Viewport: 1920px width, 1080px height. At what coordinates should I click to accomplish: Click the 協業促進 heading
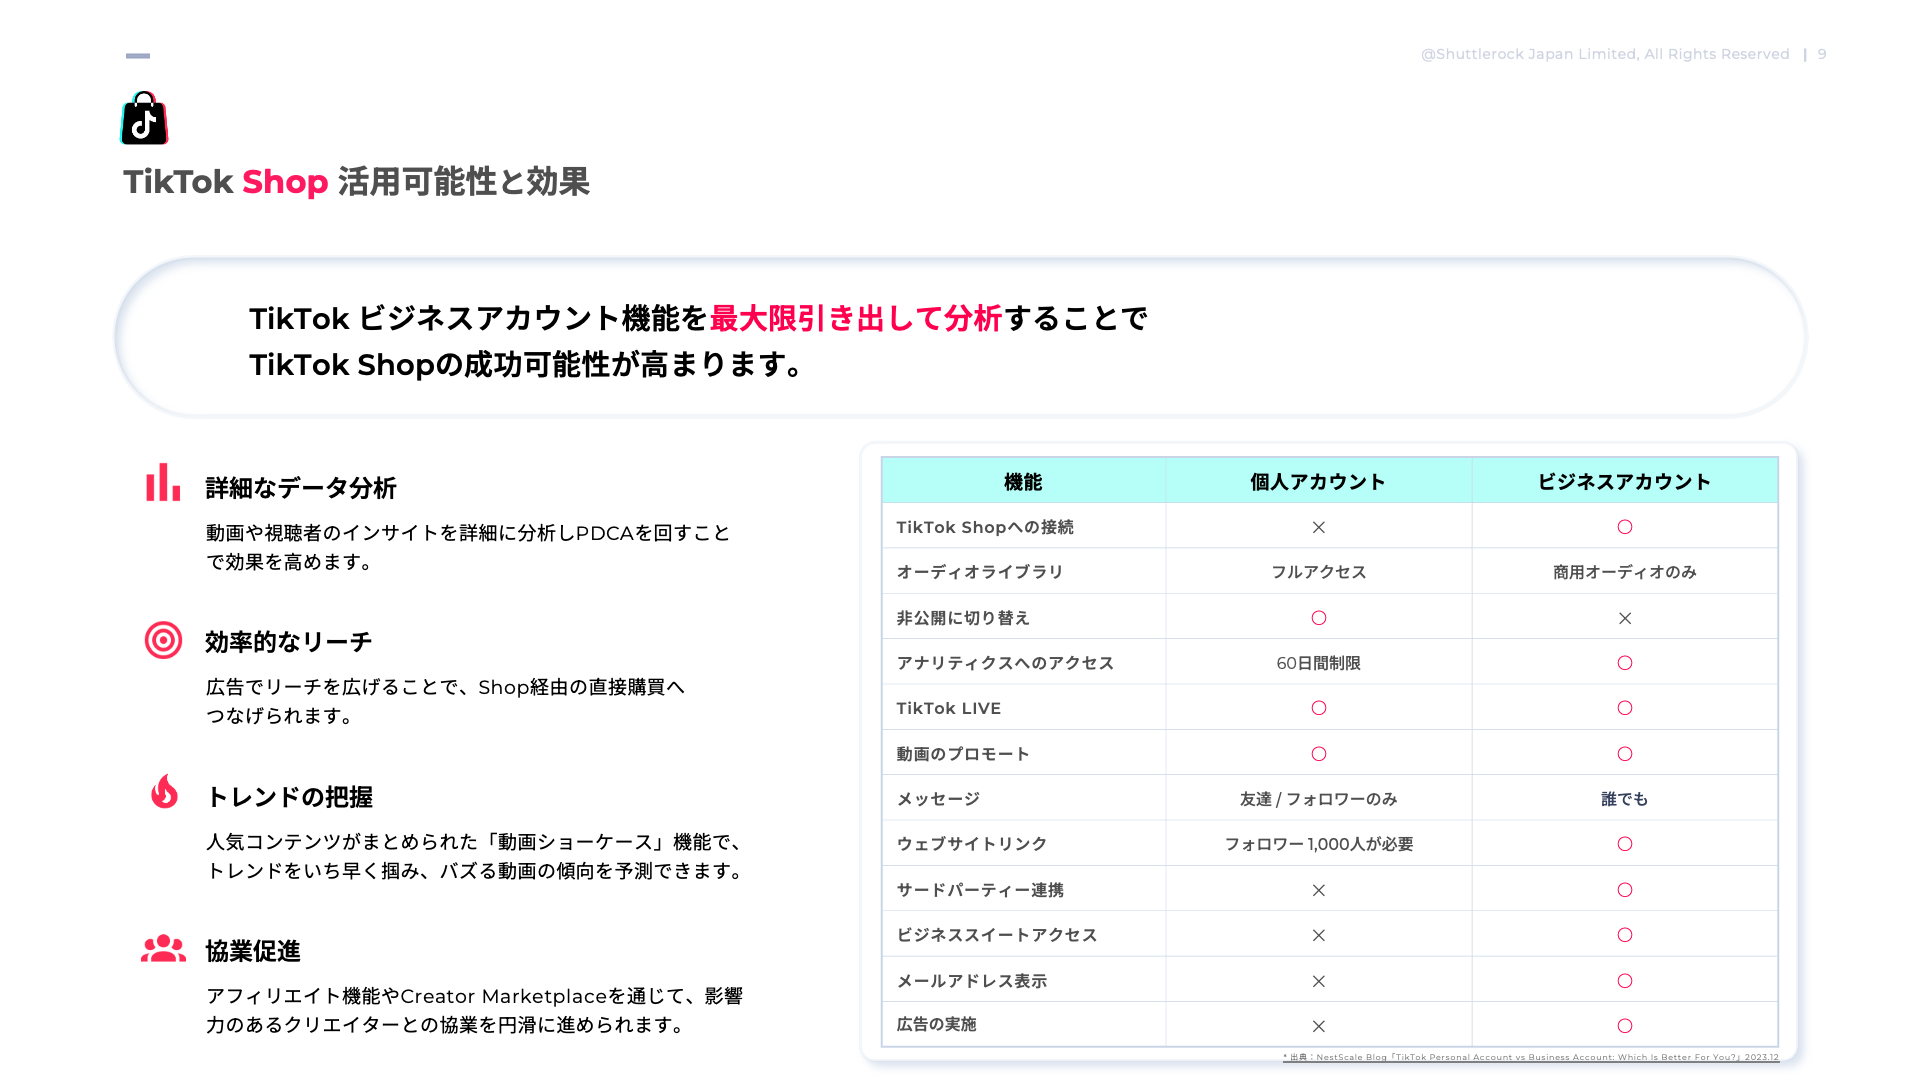253,951
